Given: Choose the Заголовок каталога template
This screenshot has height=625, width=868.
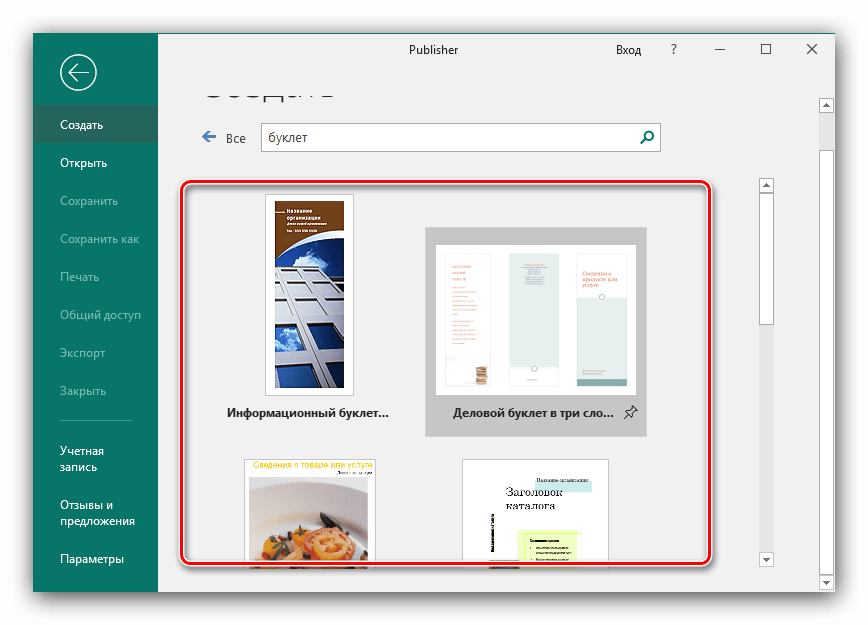Looking at the screenshot, I should [x=535, y=510].
